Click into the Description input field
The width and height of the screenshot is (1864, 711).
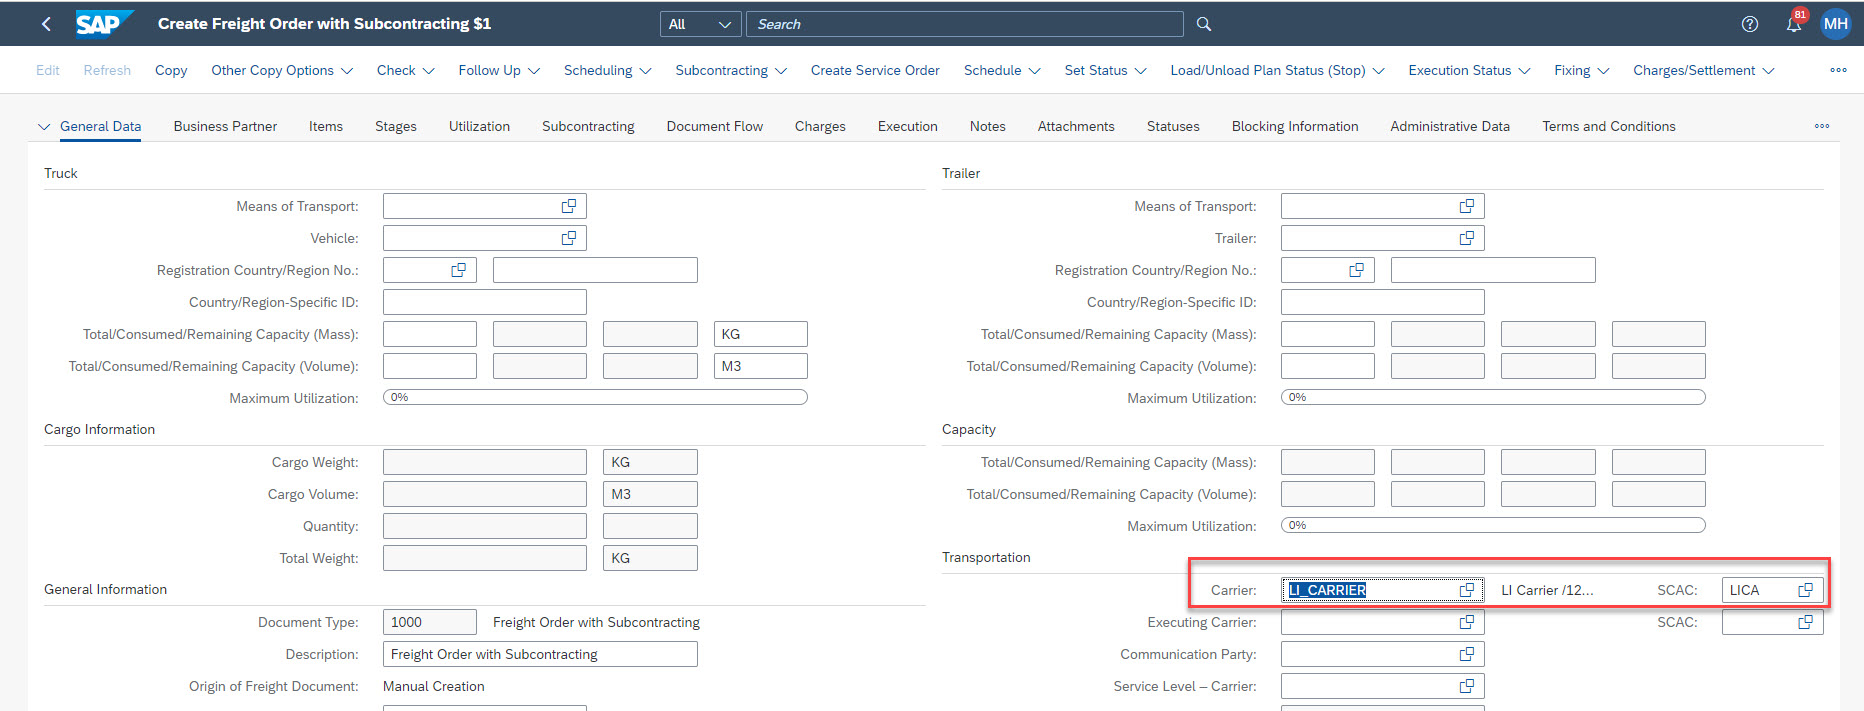click(540, 654)
